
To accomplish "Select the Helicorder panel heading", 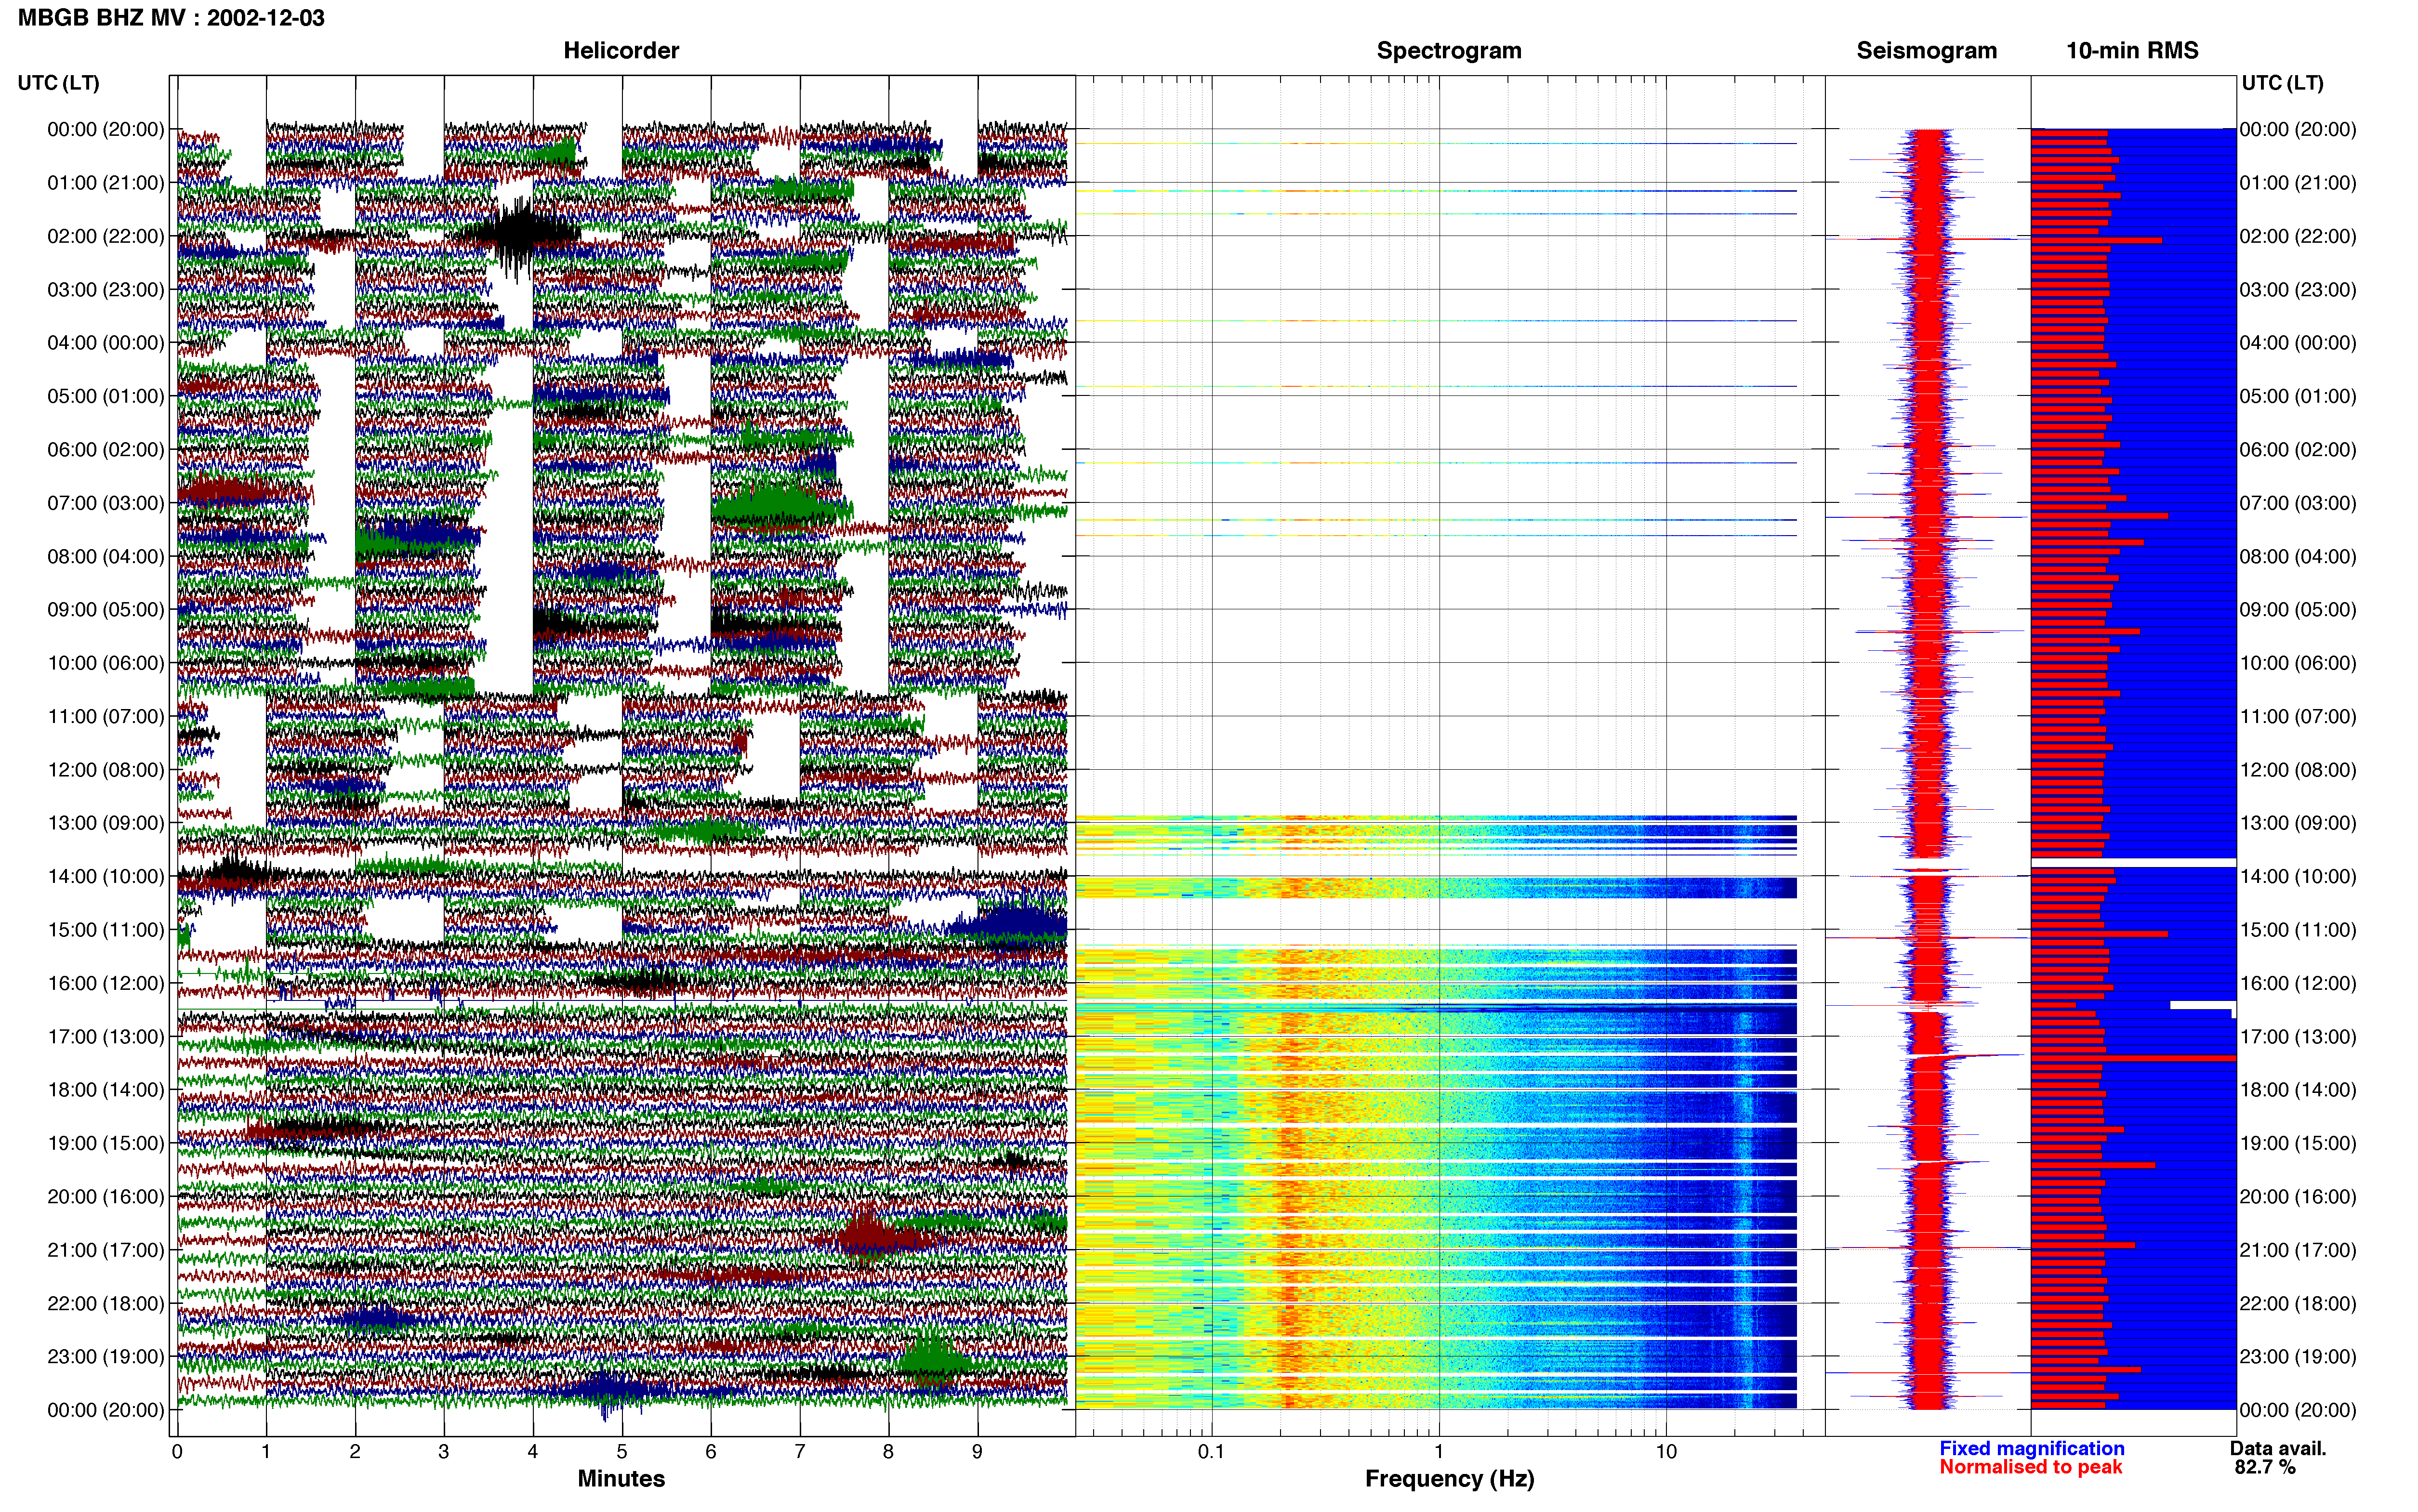I will 621,50.
